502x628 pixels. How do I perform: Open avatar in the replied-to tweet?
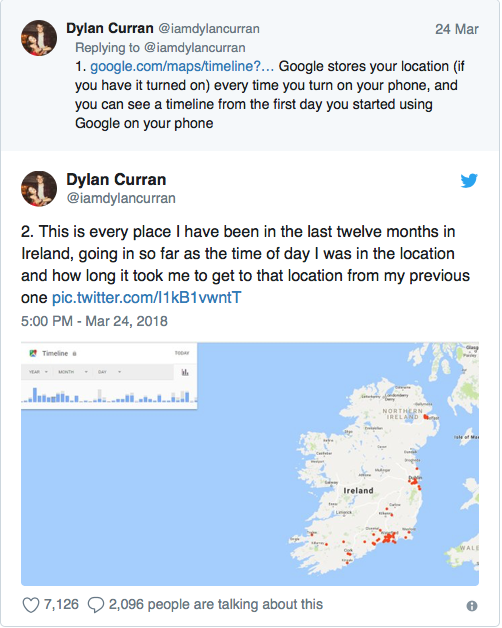click(x=39, y=38)
